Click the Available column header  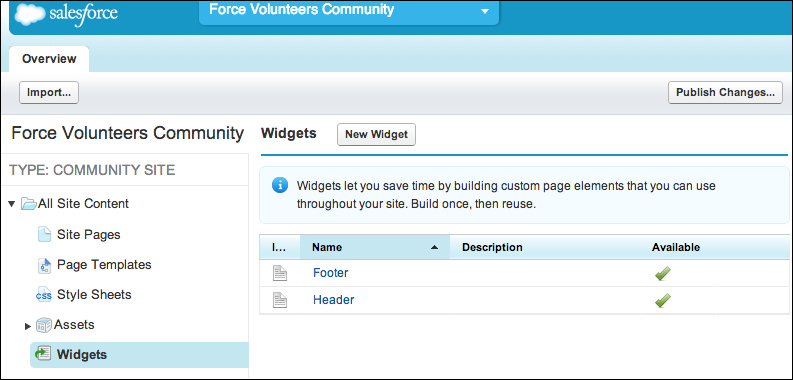[x=676, y=247]
